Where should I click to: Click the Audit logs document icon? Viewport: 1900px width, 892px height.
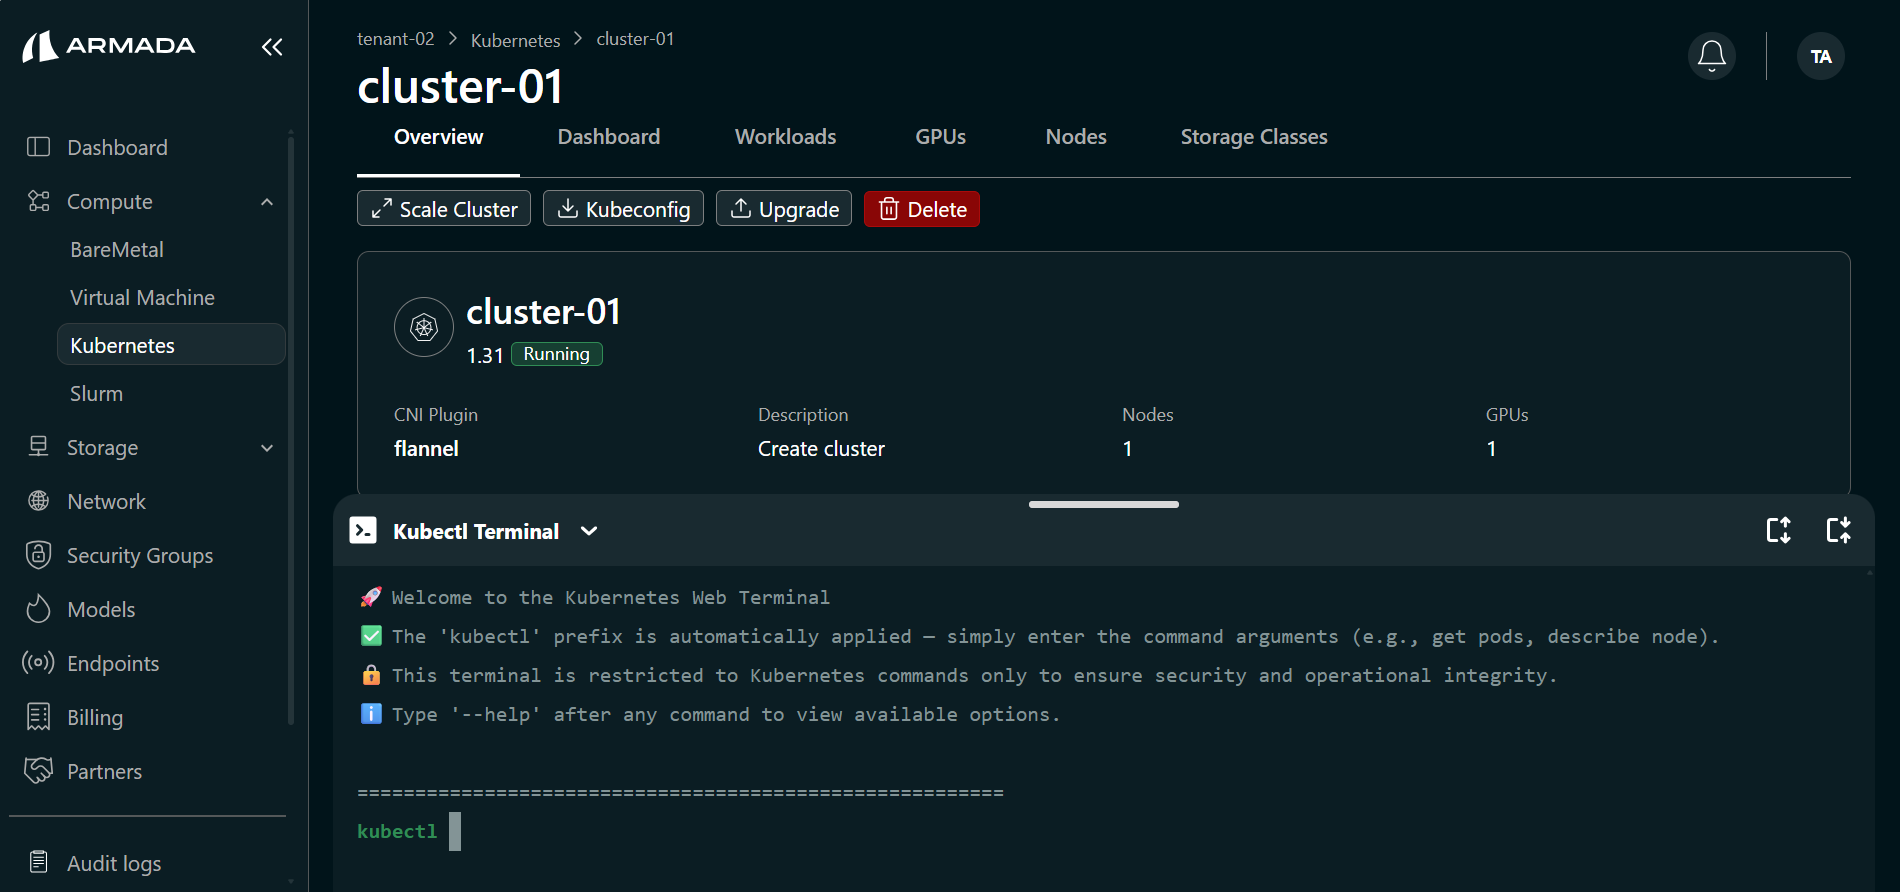[x=38, y=862]
